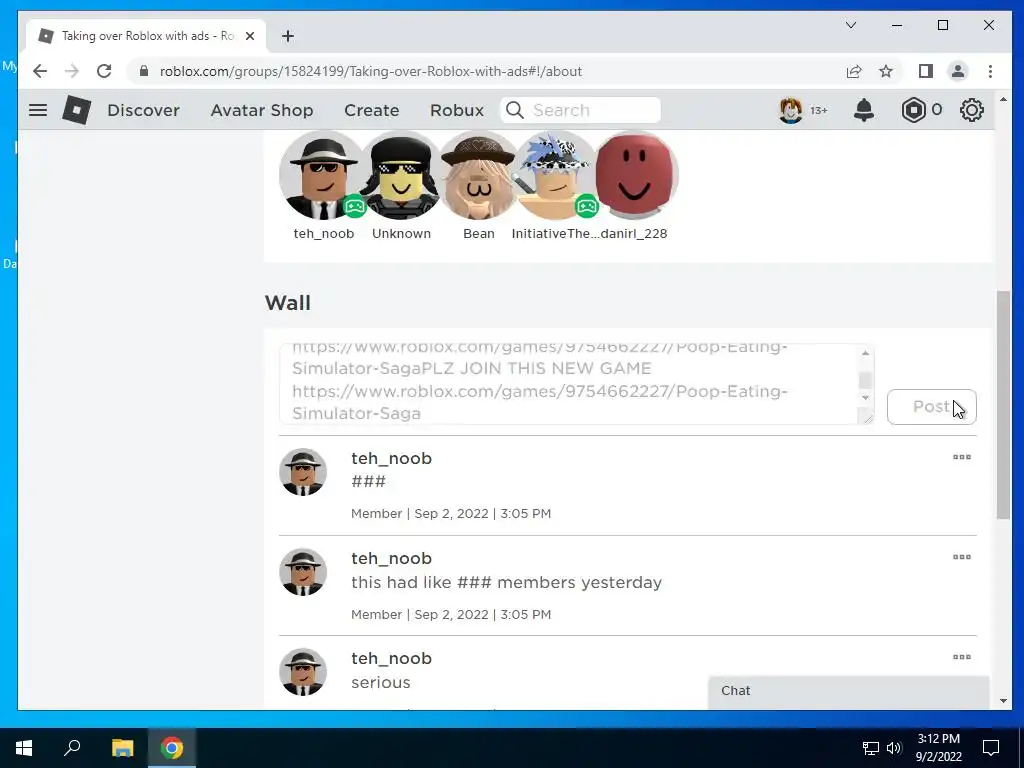Toggle the Chrome side panel icon
The width and height of the screenshot is (1024, 768).
(x=925, y=71)
